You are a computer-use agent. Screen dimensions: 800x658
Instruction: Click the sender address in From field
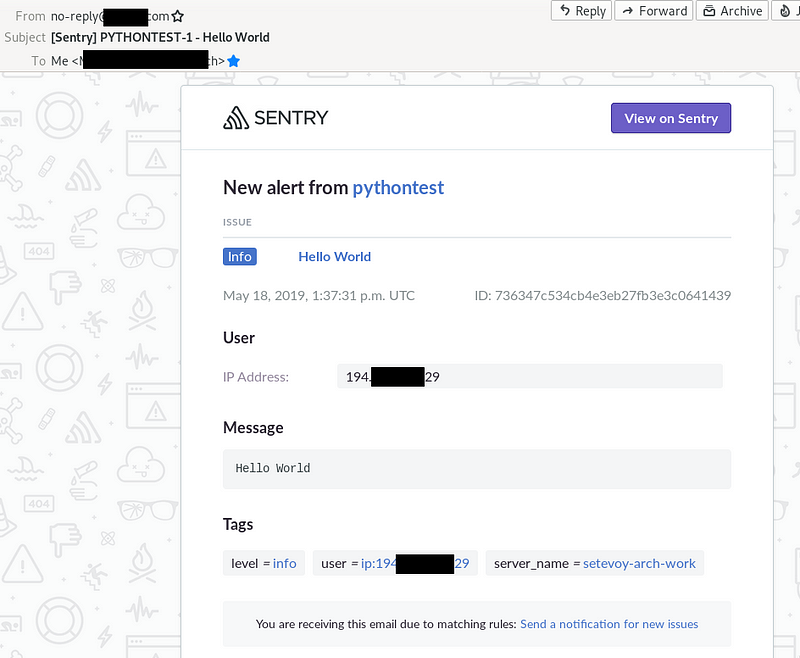(x=110, y=16)
